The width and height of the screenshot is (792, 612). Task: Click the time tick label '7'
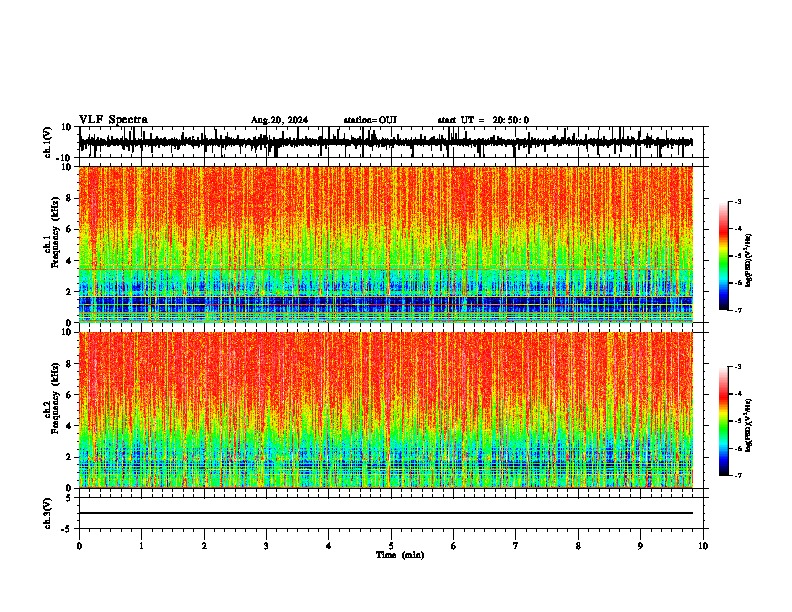pos(516,546)
